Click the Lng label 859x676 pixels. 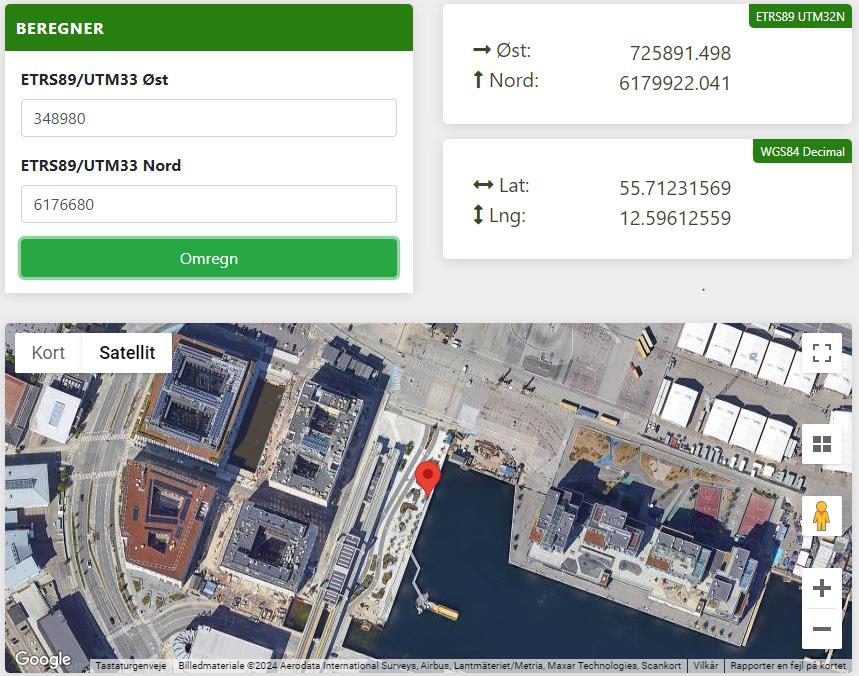pos(499,215)
